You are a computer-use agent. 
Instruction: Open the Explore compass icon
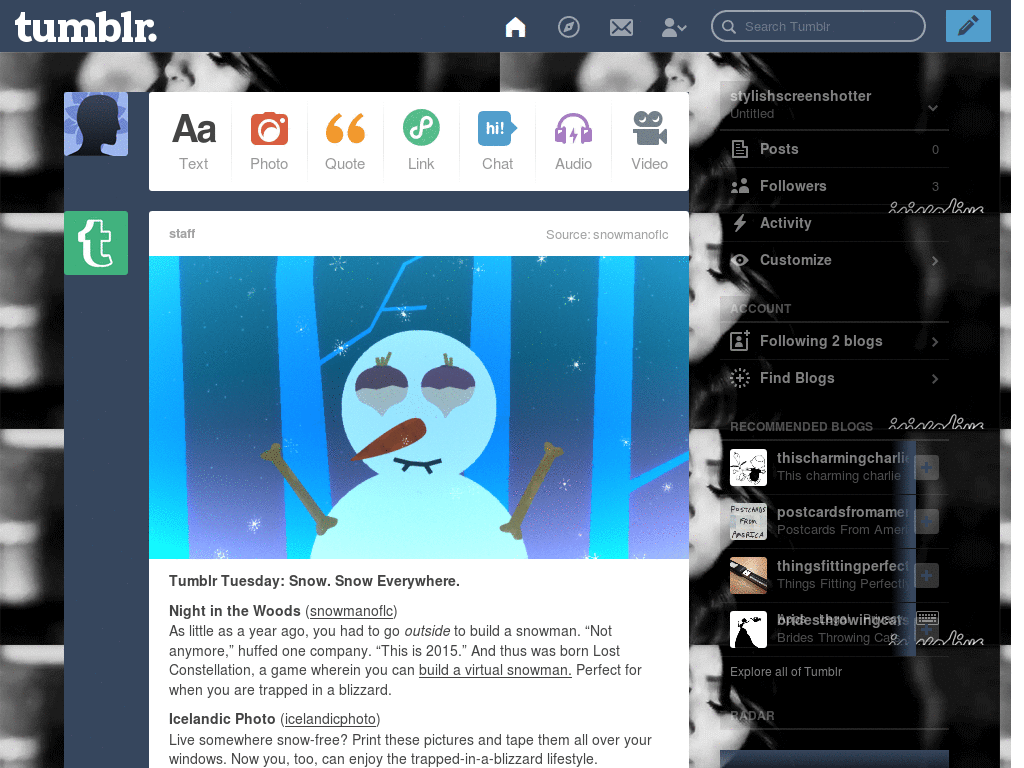(568, 27)
